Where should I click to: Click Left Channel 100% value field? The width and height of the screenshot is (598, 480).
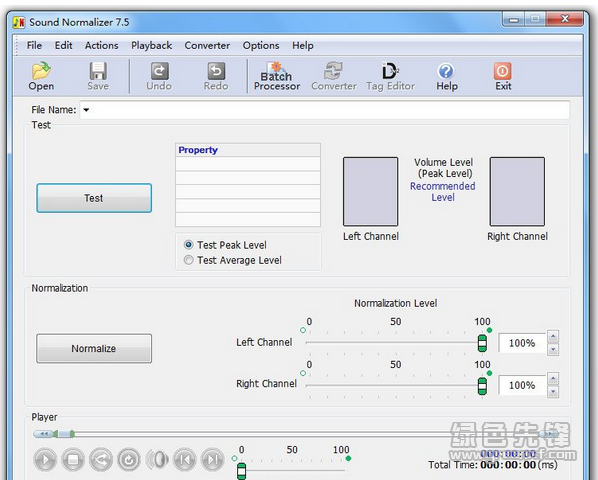click(x=522, y=343)
